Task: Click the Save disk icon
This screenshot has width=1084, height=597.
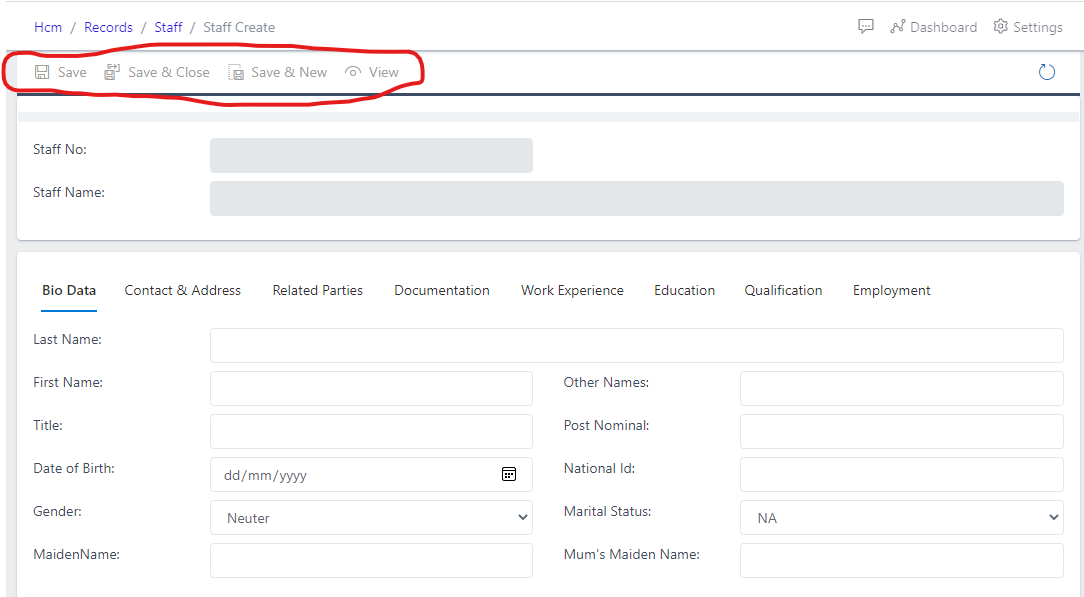Action: click(x=41, y=71)
